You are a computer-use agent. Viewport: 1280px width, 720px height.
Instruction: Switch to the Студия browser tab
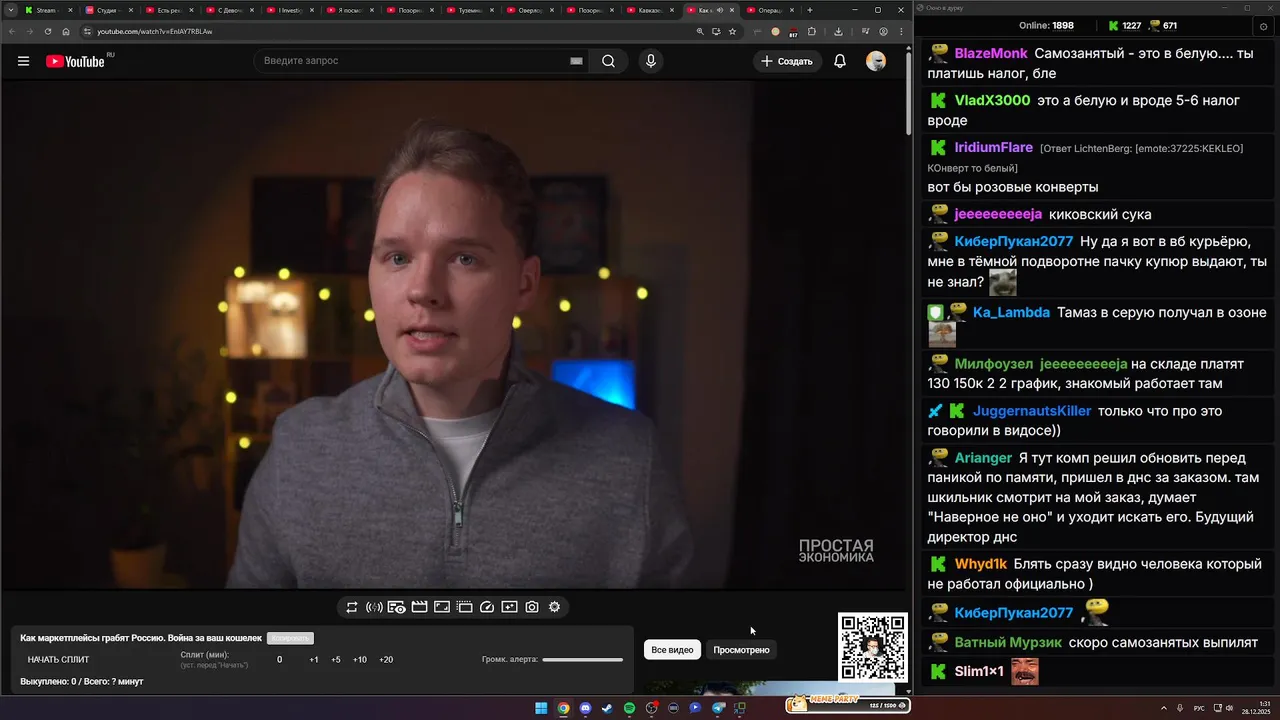107,10
